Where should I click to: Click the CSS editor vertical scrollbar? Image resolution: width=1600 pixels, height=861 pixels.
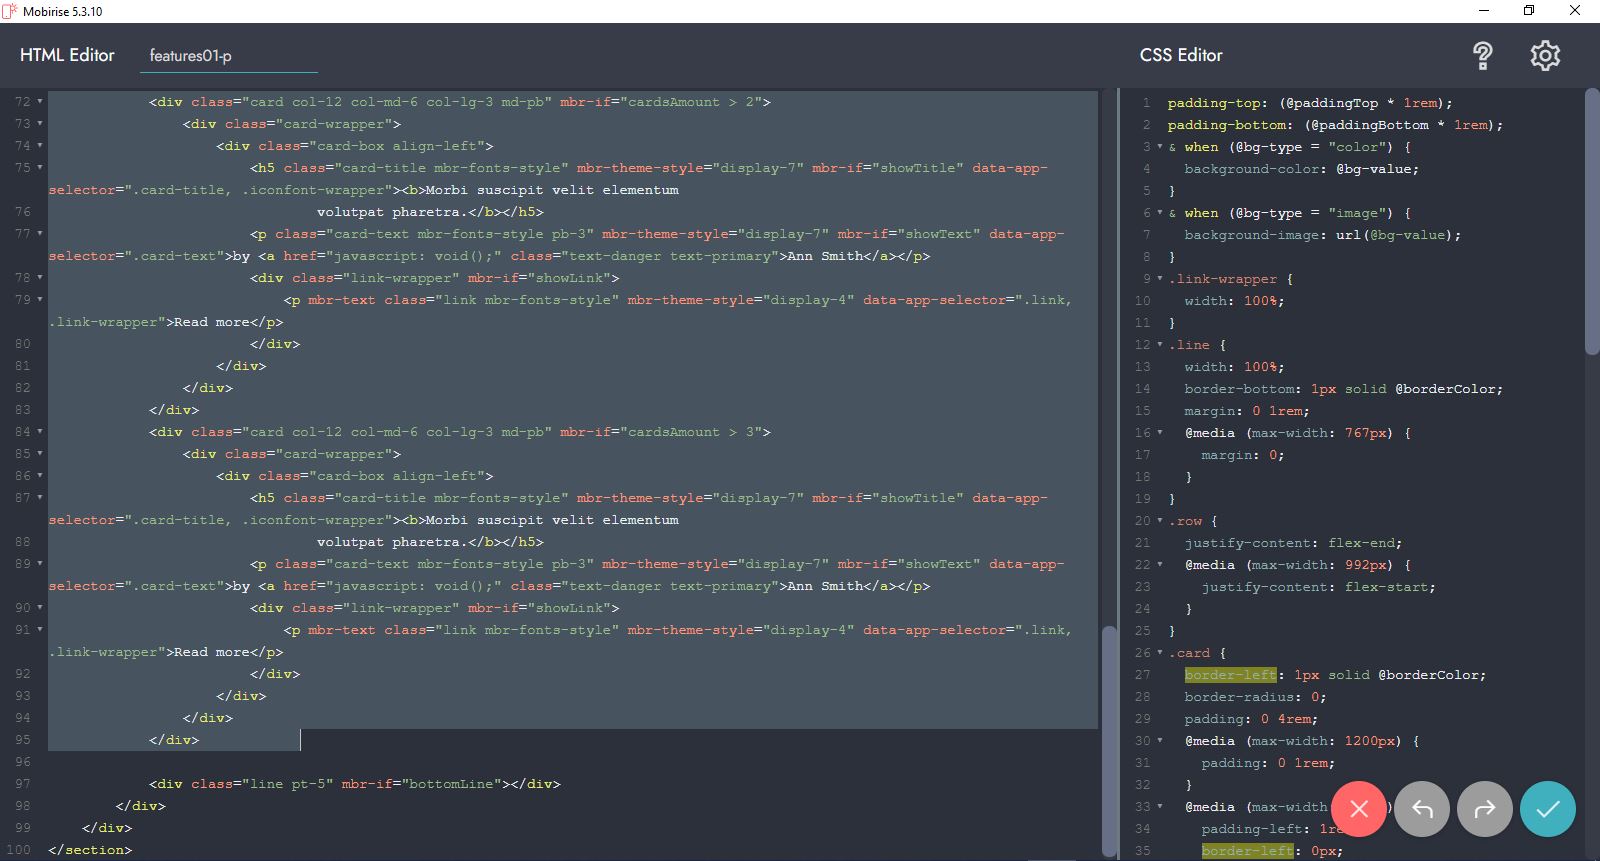(1592, 220)
